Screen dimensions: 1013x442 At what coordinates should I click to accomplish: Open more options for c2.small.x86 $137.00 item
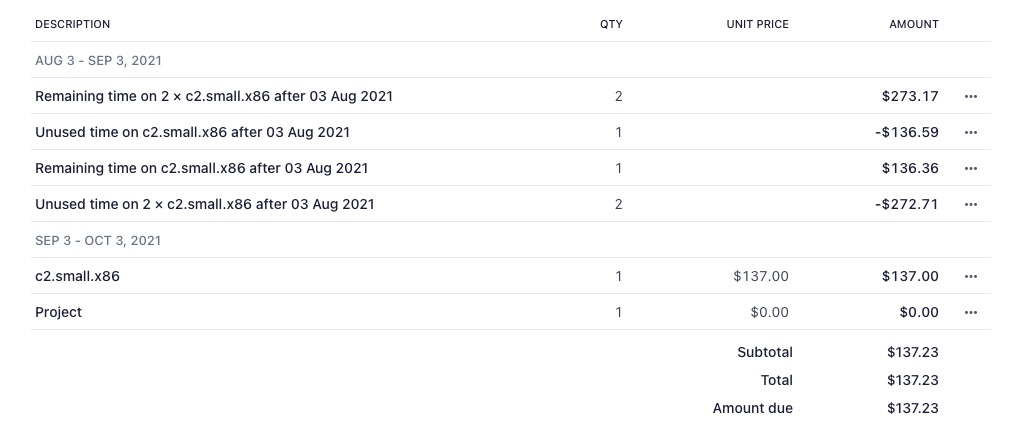pyautogui.click(x=970, y=277)
